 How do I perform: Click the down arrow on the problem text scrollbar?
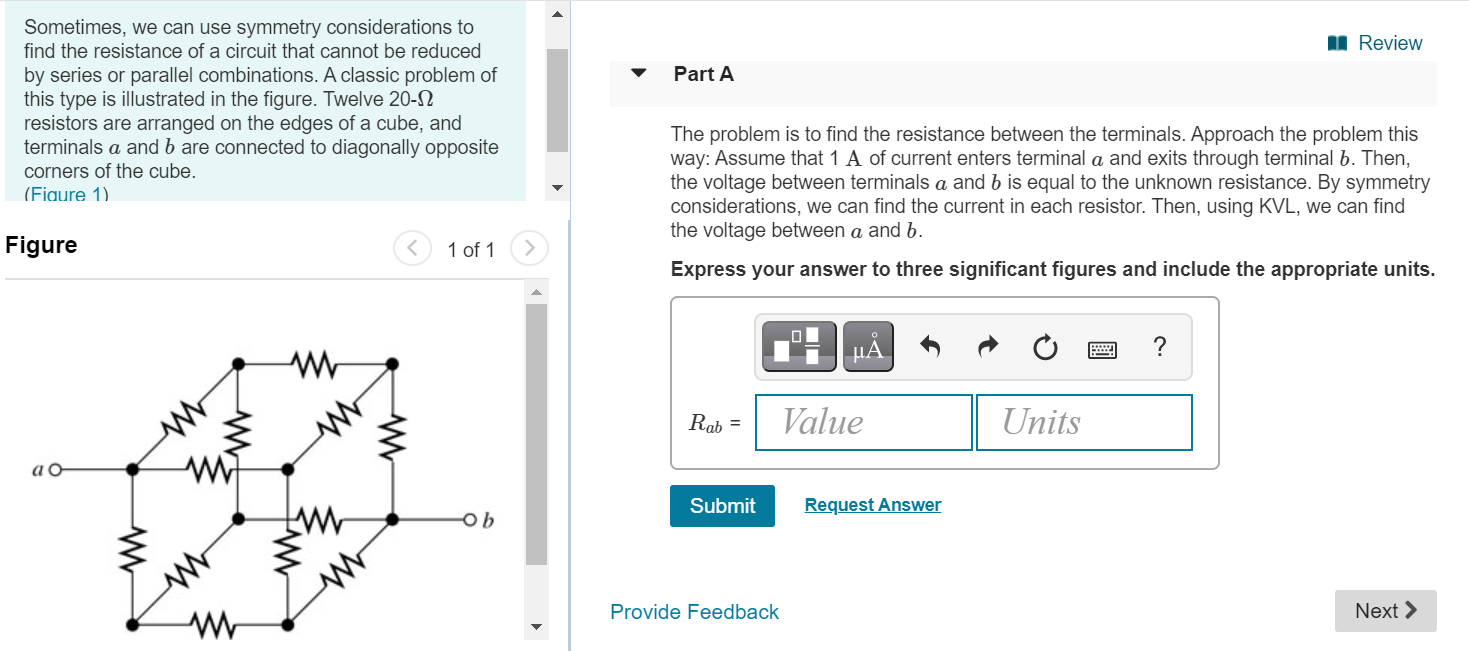[x=556, y=187]
